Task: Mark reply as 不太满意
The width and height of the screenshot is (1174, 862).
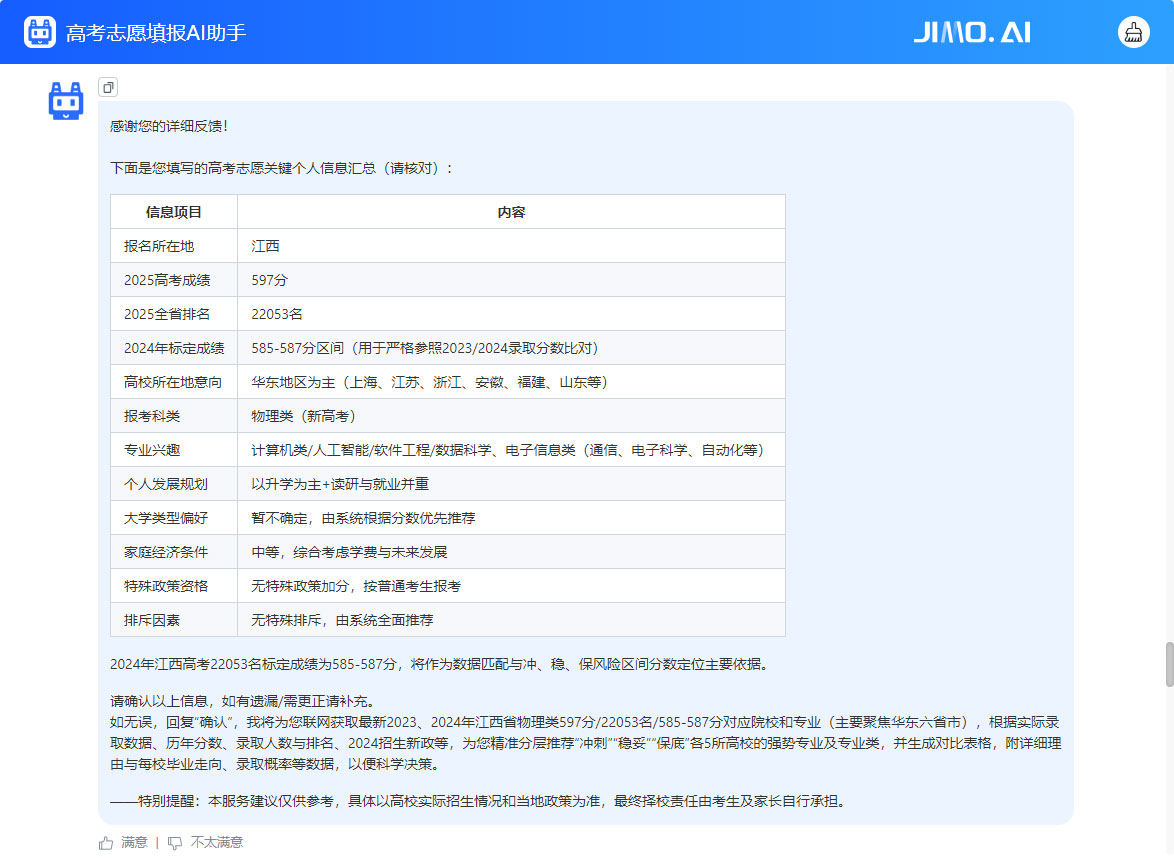Action: click(216, 843)
